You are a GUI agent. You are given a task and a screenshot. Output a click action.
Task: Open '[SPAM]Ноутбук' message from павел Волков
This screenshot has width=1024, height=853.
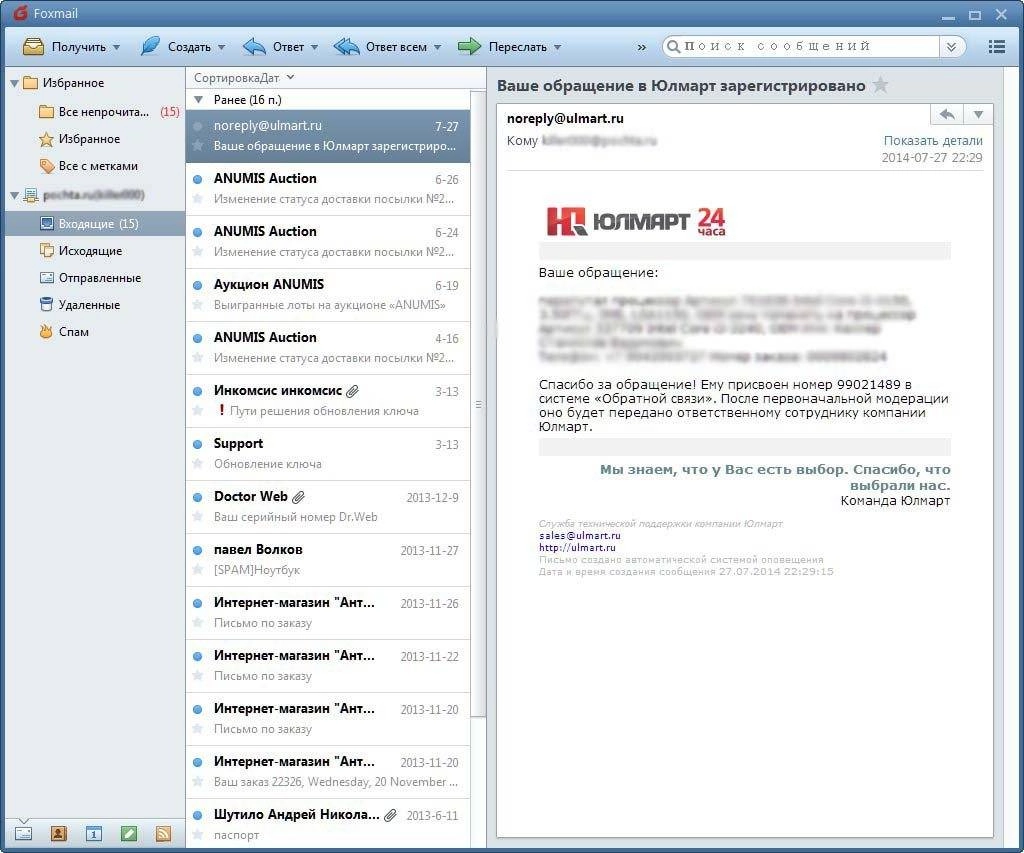pyautogui.click(x=328, y=560)
